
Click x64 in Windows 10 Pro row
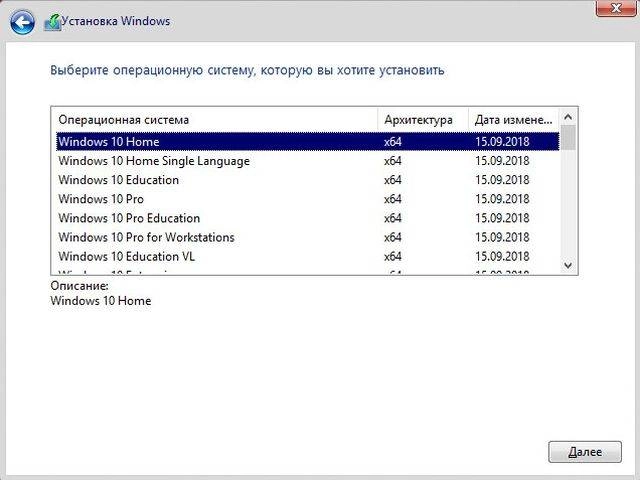[393, 199]
